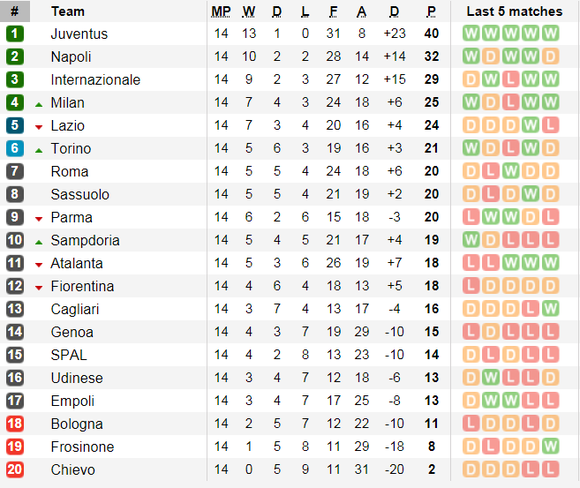Screen dimensions: 580x488
Task: Open the Napoli team link
Action: (x=71, y=57)
